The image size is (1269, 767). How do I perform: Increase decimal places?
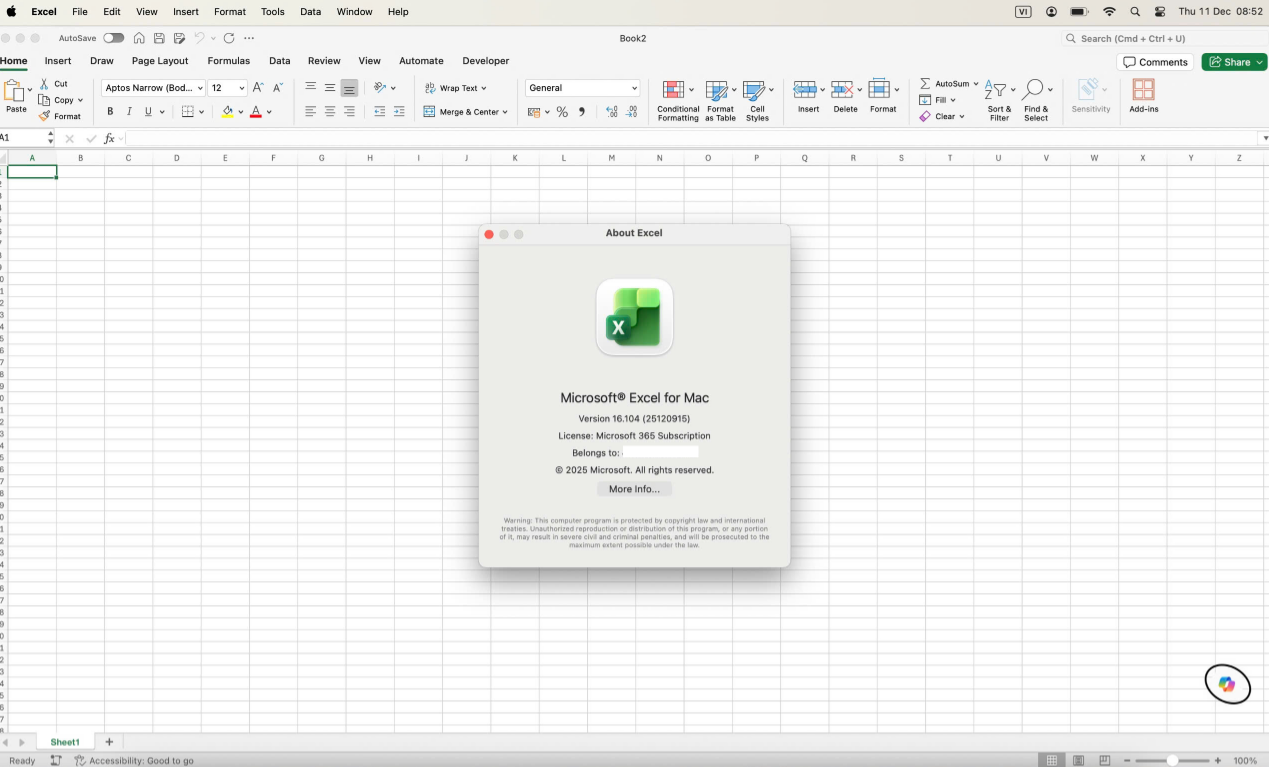[x=612, y=112]
